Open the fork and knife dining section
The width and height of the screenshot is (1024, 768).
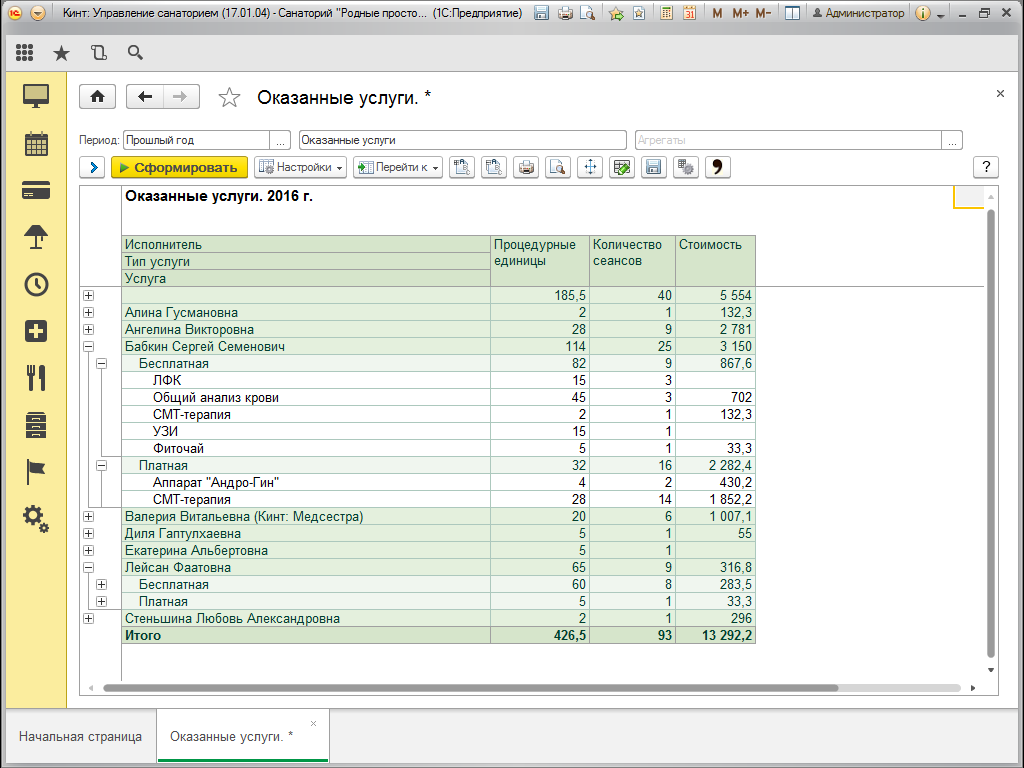pyautogui.click(x=36, y=377)
